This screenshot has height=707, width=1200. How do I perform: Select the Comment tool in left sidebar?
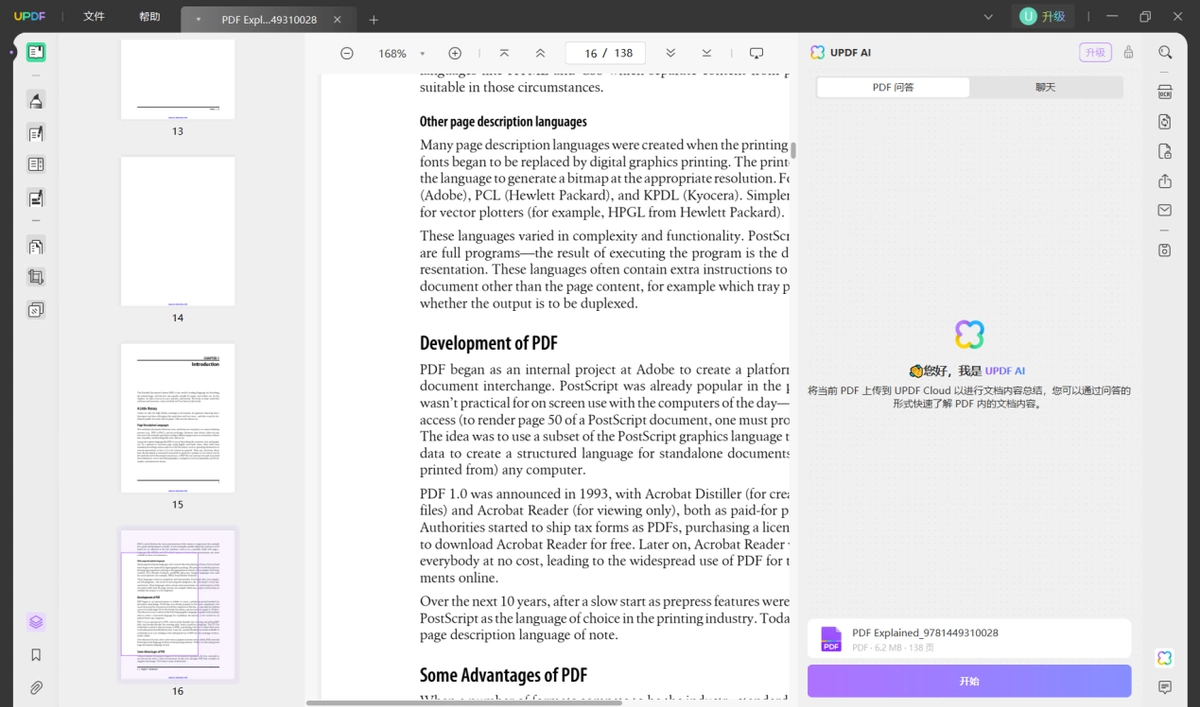(x=36, y=100)
